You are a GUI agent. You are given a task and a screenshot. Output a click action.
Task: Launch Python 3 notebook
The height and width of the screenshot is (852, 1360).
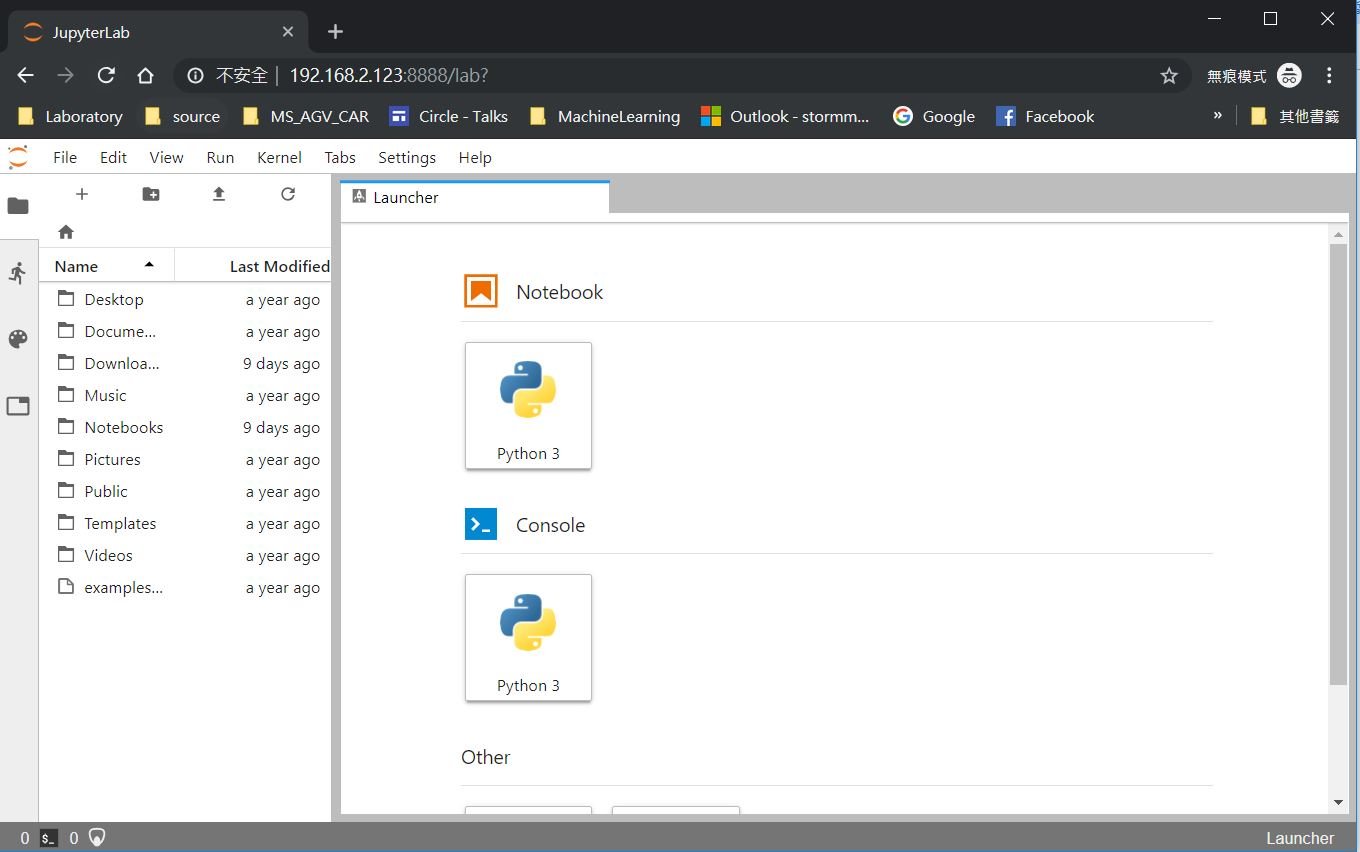point(528,405)
